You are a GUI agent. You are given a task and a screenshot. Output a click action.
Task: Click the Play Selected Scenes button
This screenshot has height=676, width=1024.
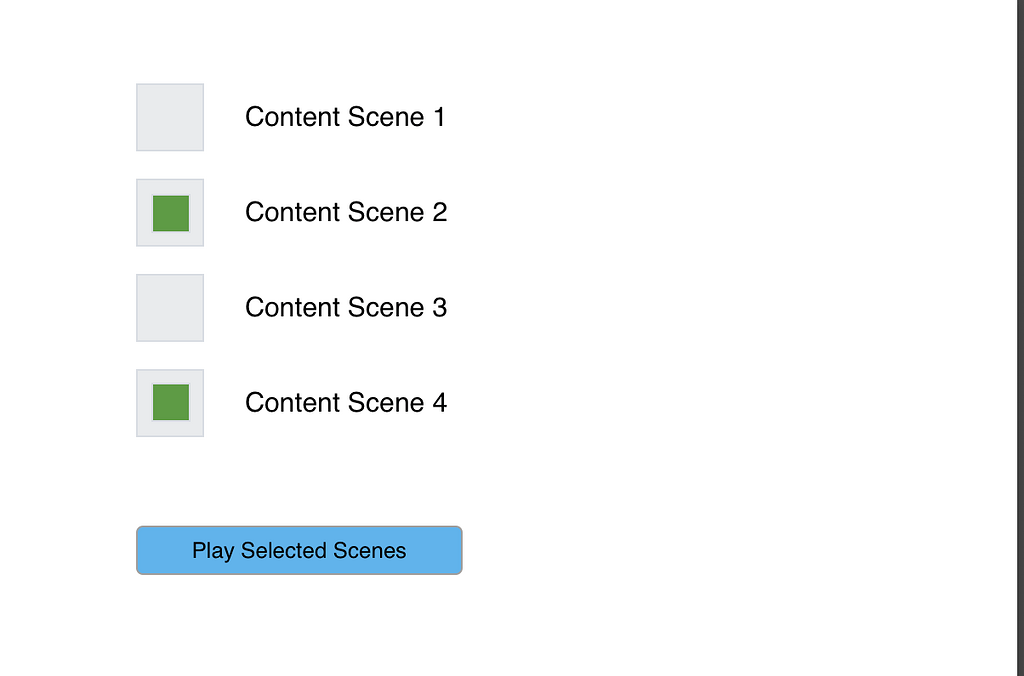(x=298, y=550)
